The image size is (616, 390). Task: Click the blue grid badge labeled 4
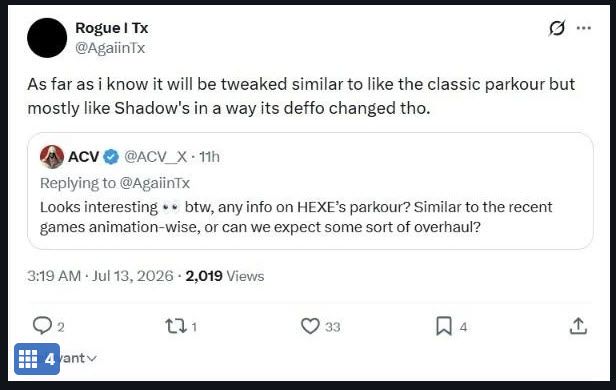click(37, 359)
